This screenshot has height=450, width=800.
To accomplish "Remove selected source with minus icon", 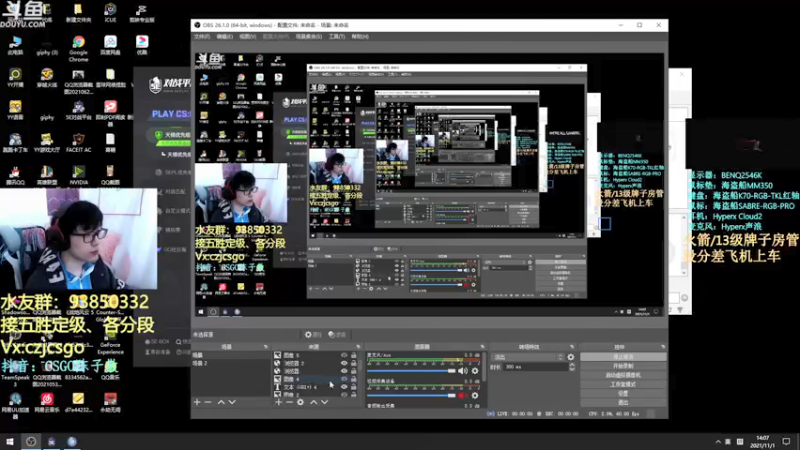I will point(289,403).
